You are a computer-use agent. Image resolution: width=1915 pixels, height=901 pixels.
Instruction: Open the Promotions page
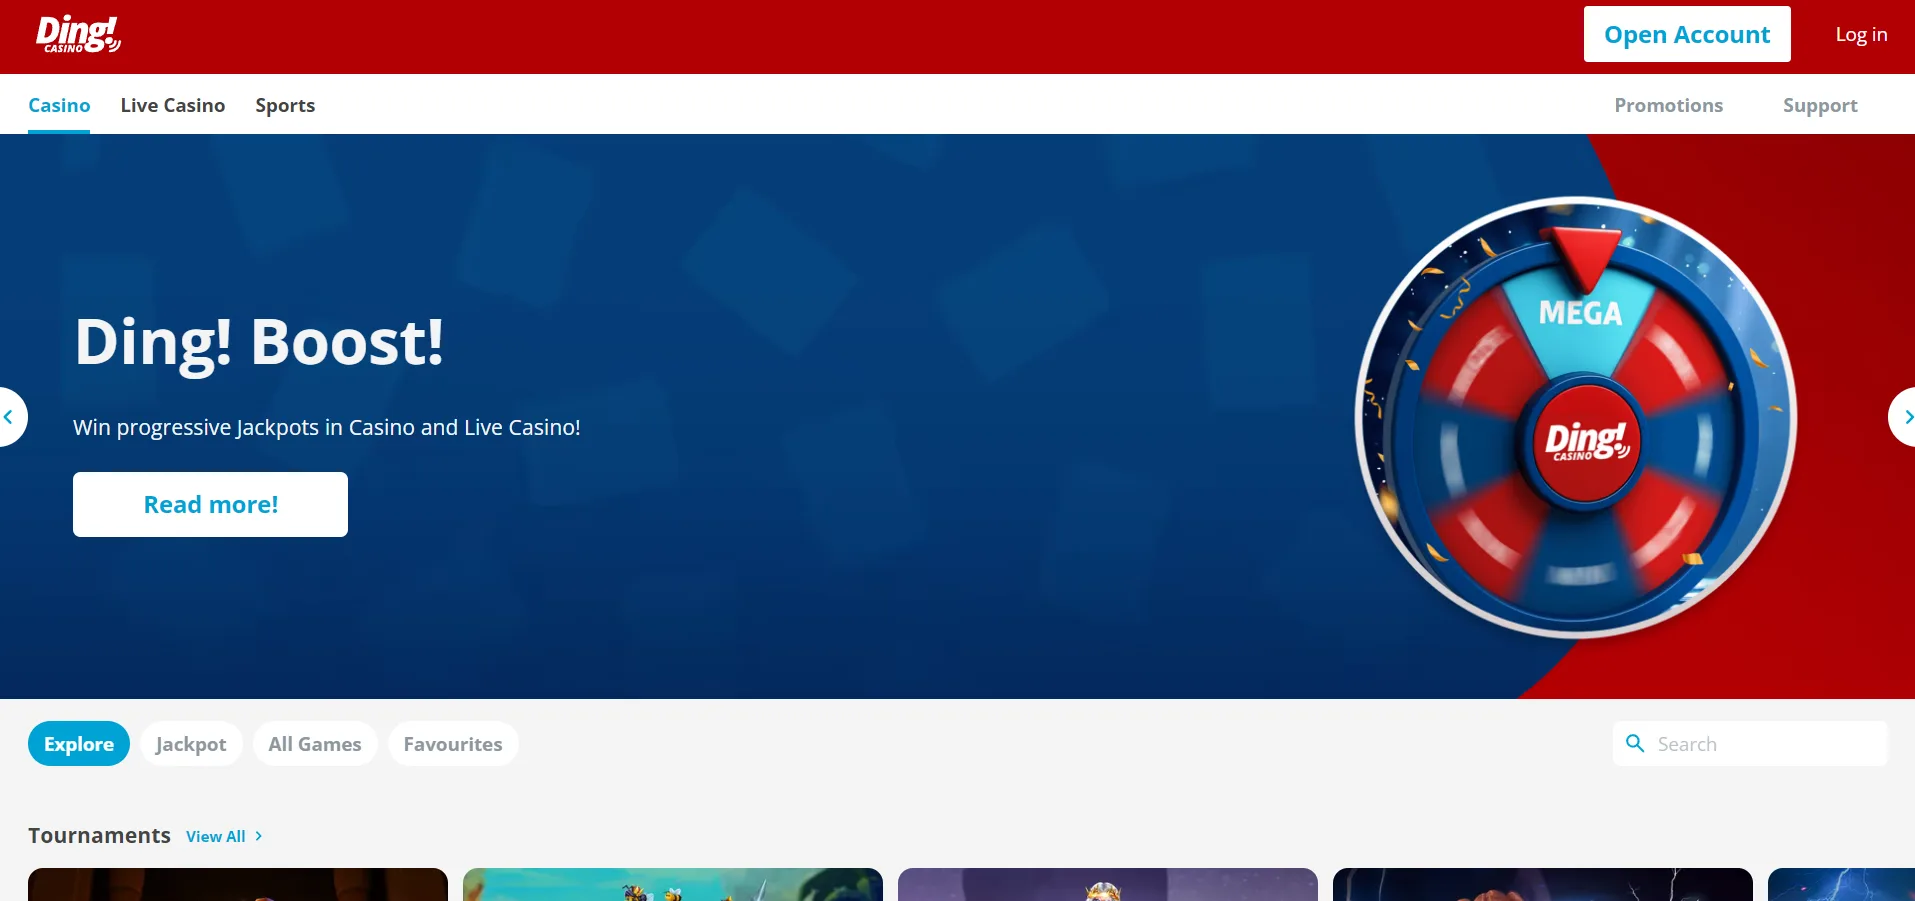click(x=1668, y=105)
